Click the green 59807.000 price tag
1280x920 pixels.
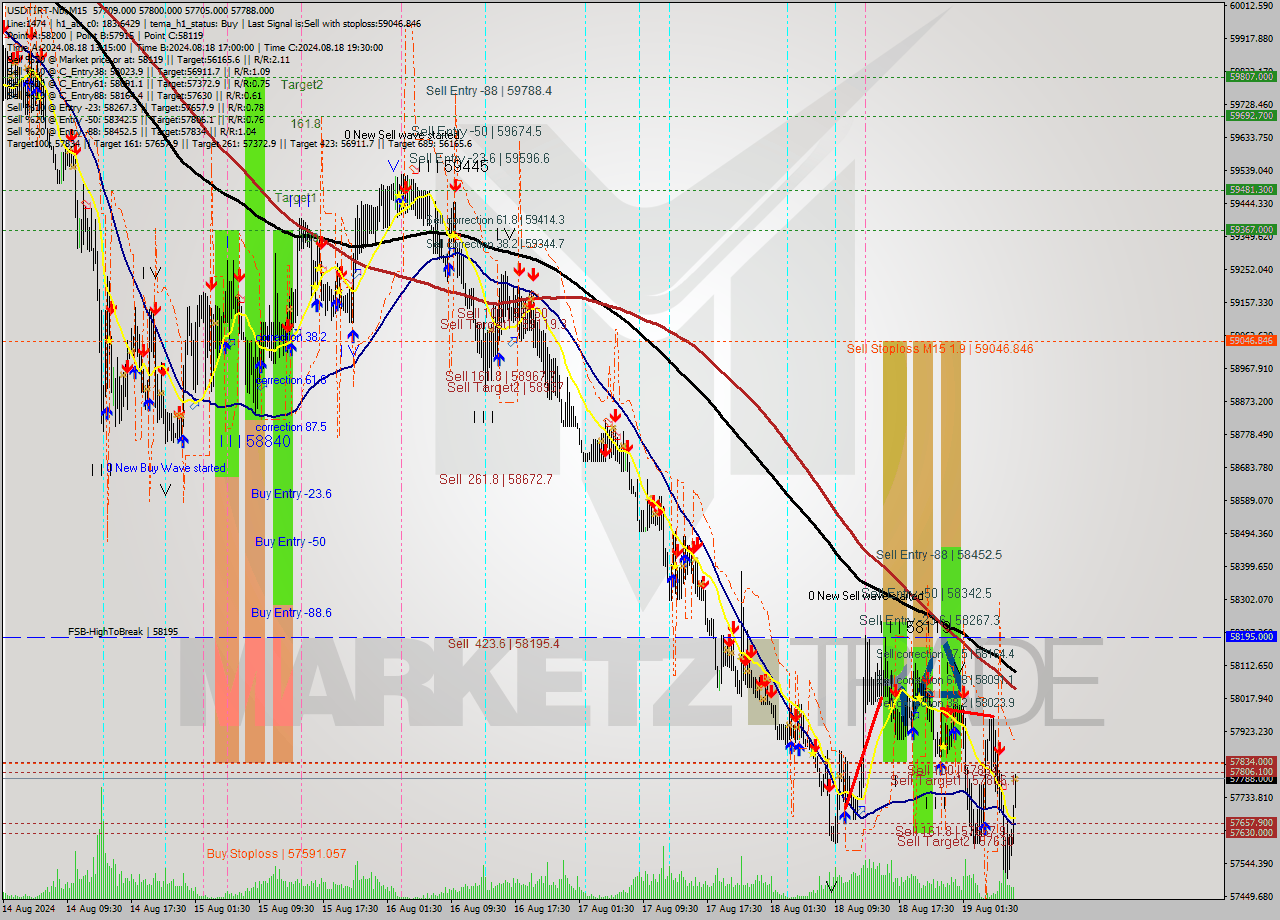pyautogui.click(x=1251, y=76)
